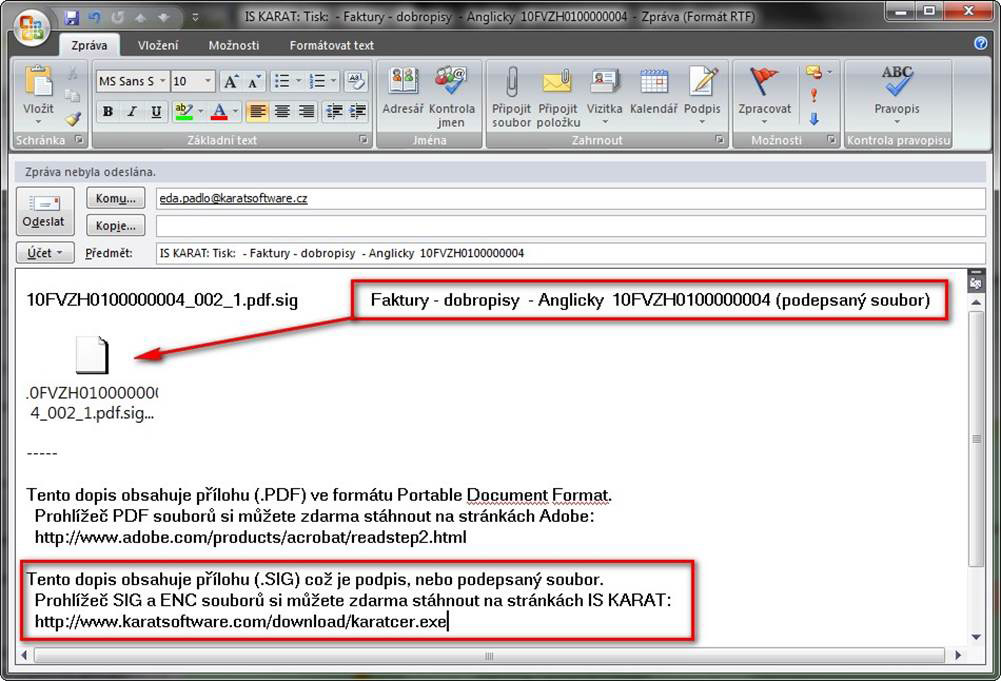Image resolution: width=1001 pixels, height=681 pixels.
Task: Insert Kalendář calendar
Action: point(653,92)
